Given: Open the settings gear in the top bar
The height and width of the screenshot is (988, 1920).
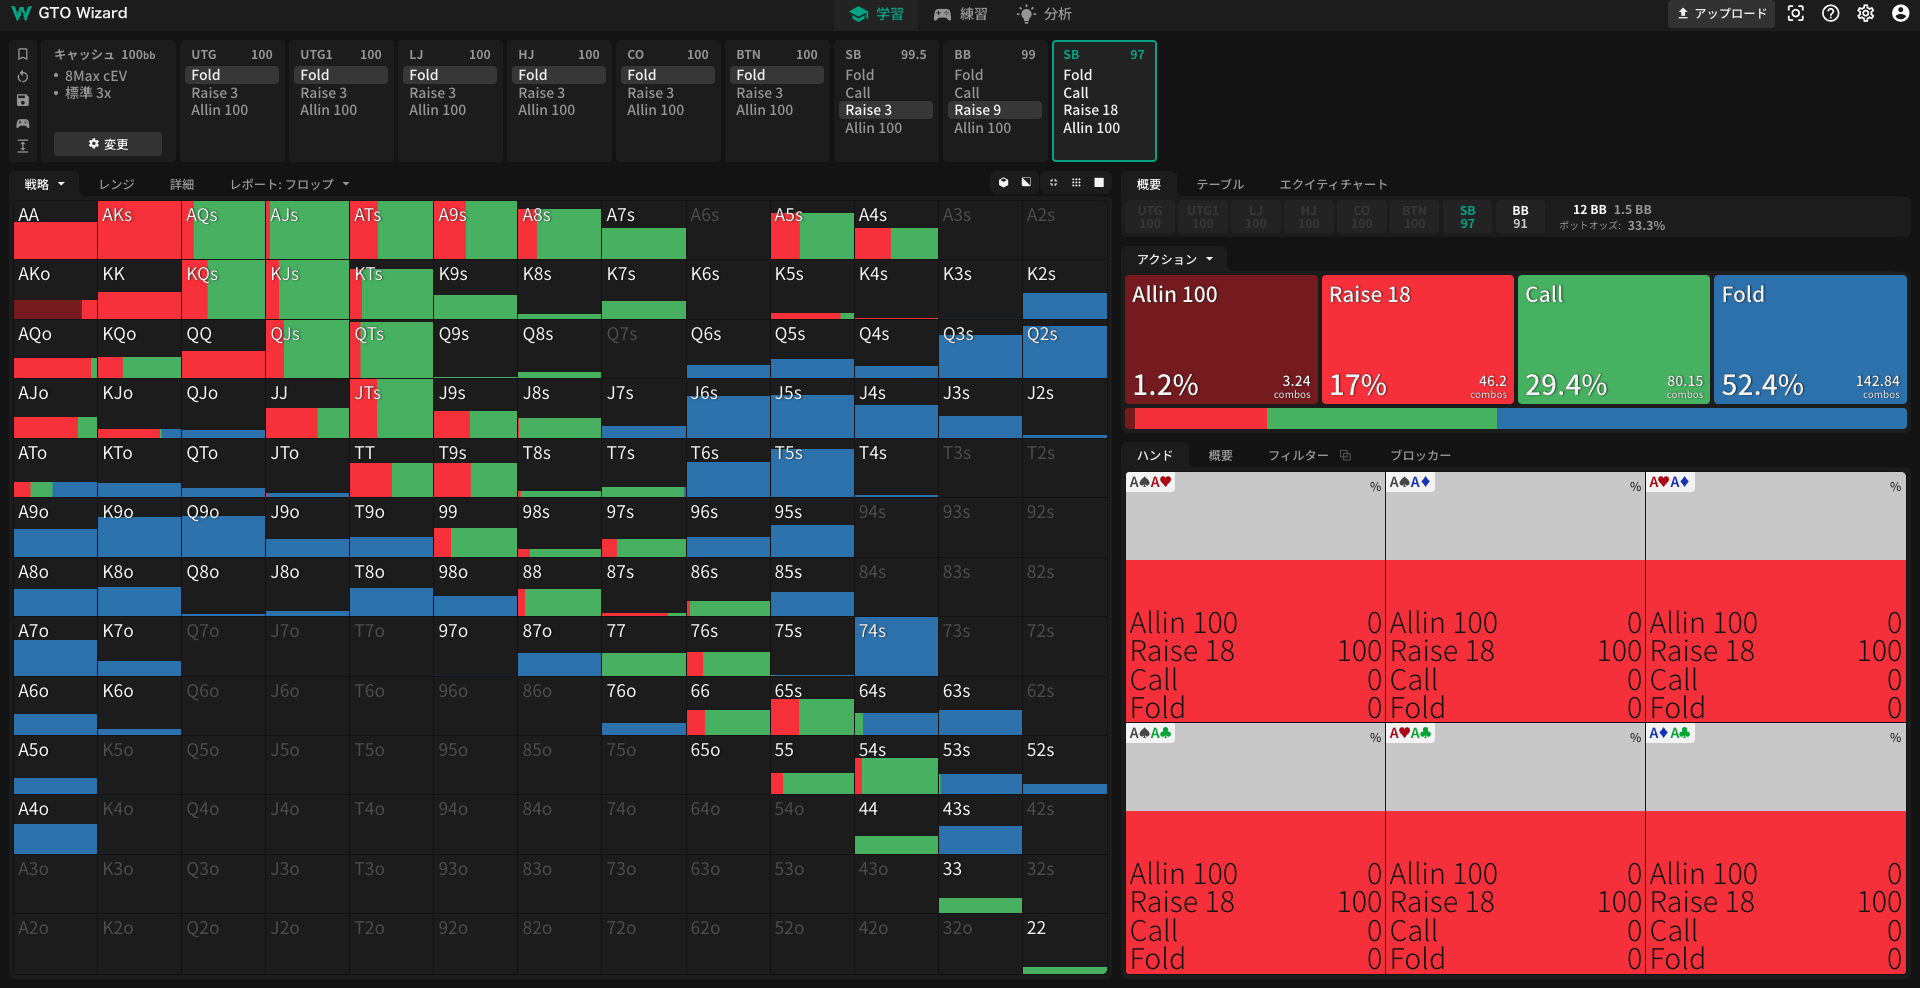Looking at the screenshot, I should pos(1866,13).
